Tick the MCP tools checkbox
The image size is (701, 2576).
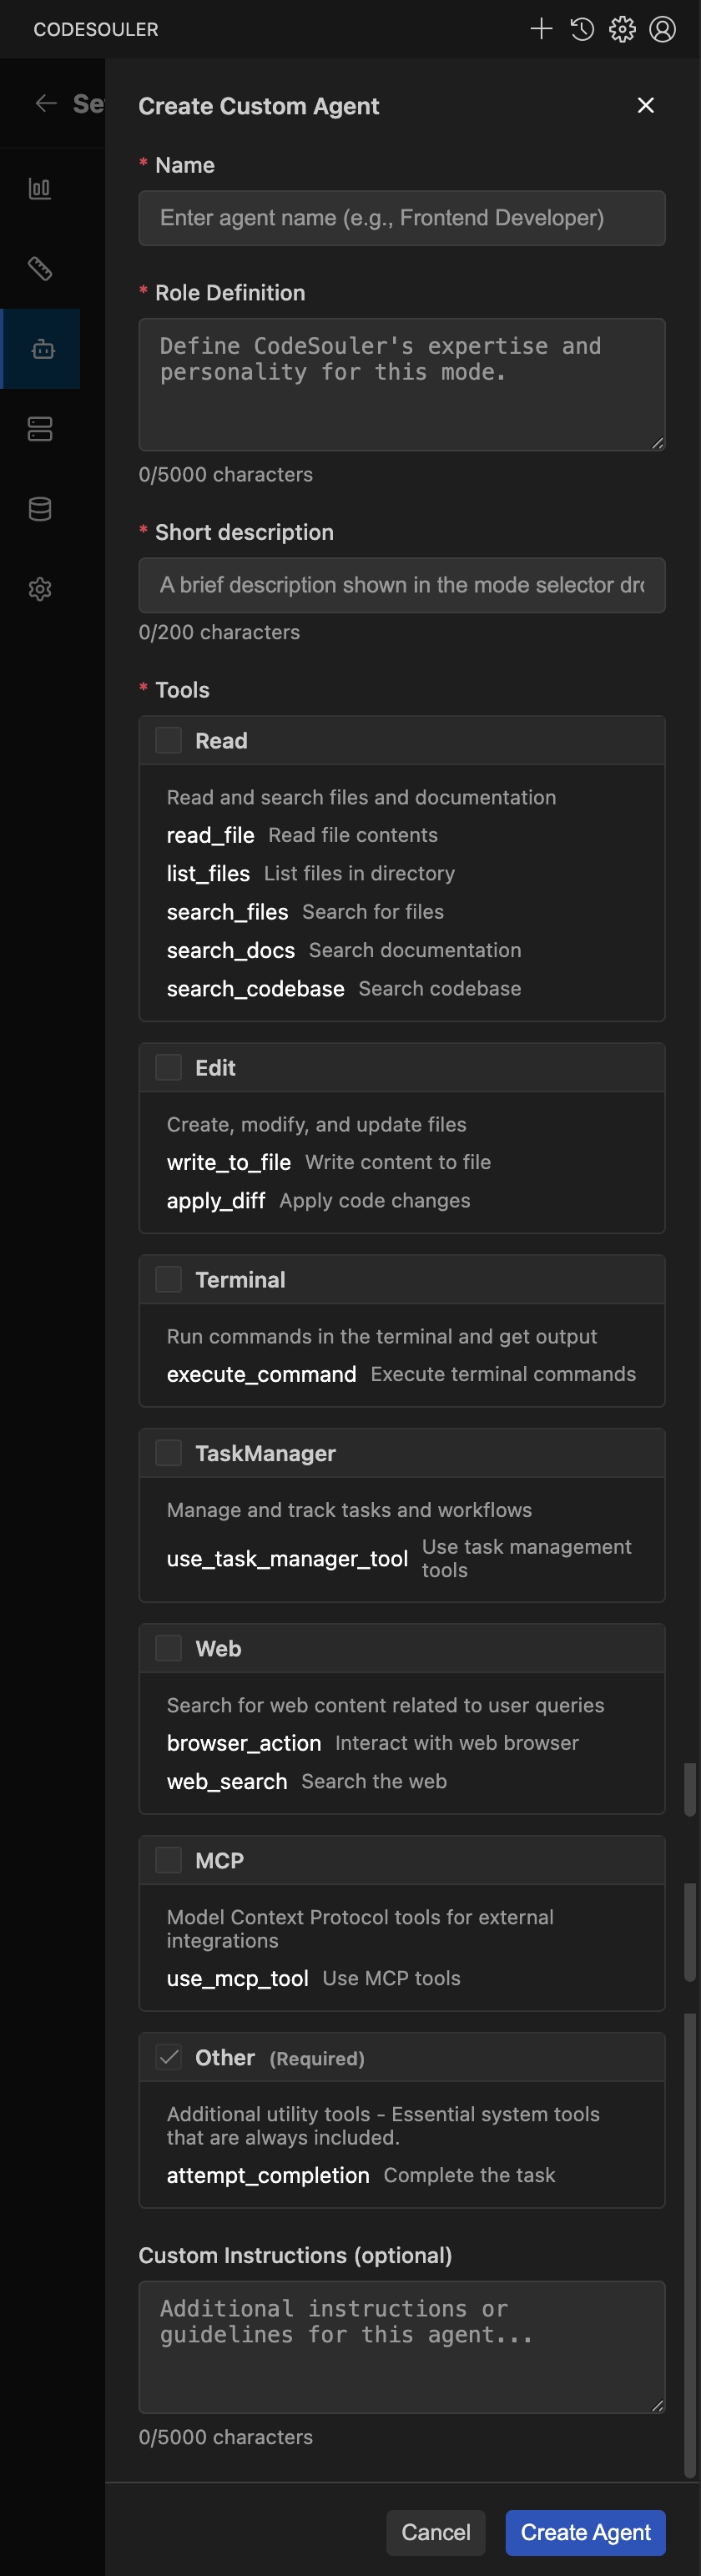pyautogui.click(x=169, y=1860)
